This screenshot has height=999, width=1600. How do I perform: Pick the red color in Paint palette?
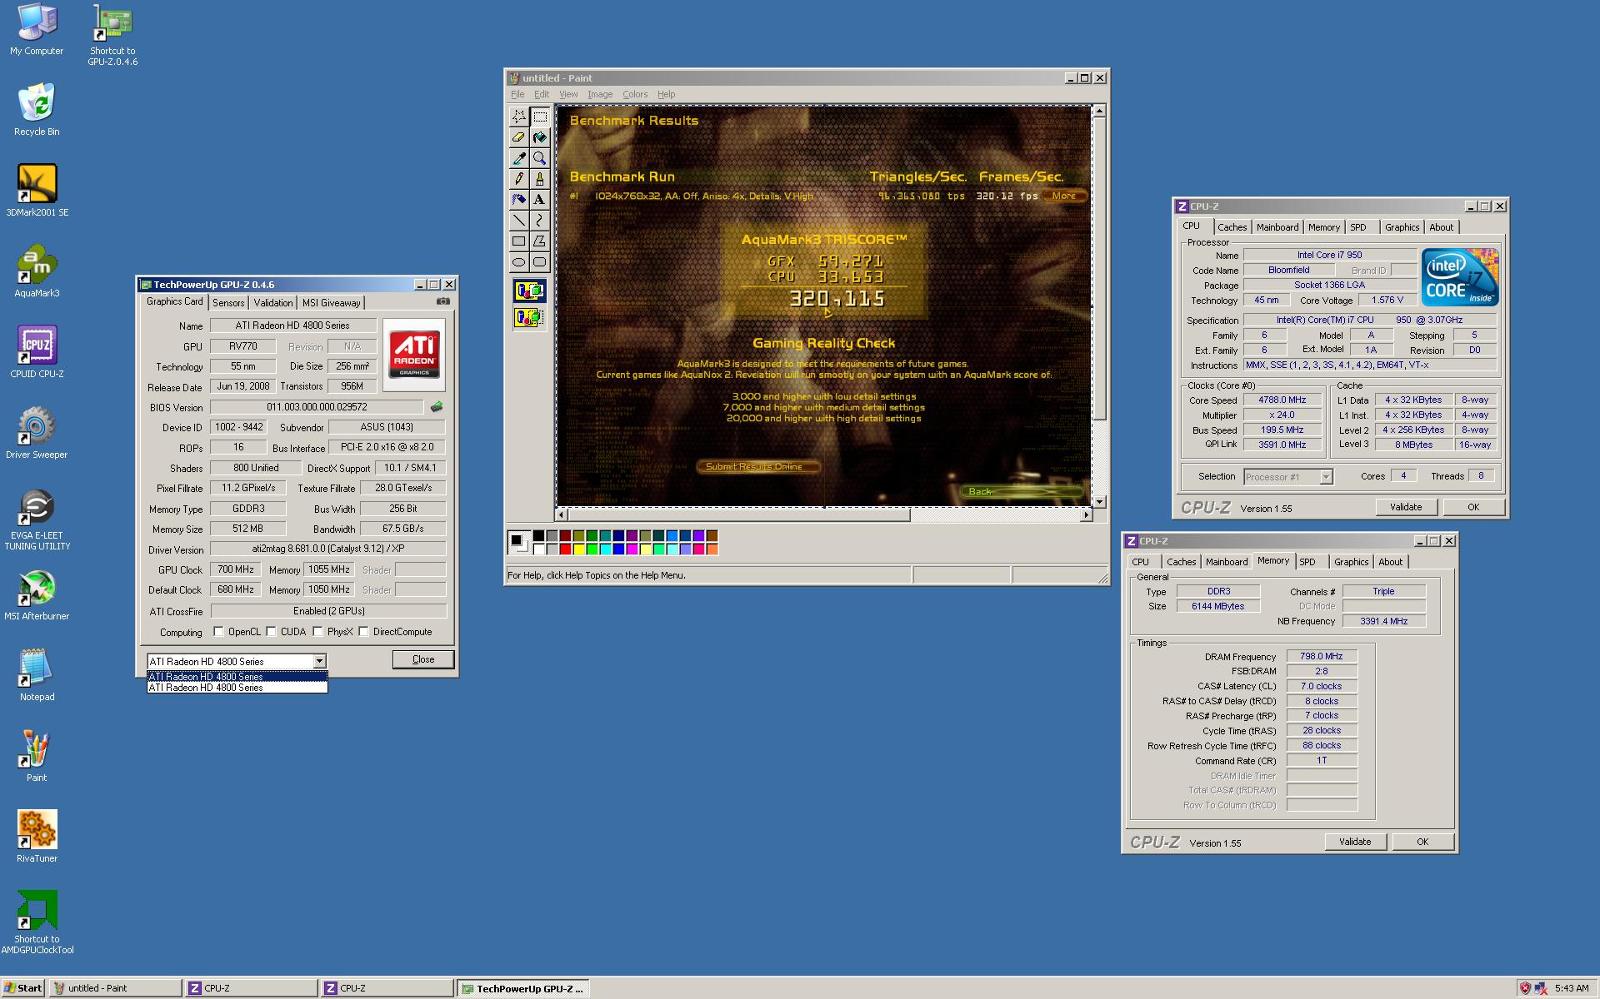pyautogui.click(x=565, y=549)
